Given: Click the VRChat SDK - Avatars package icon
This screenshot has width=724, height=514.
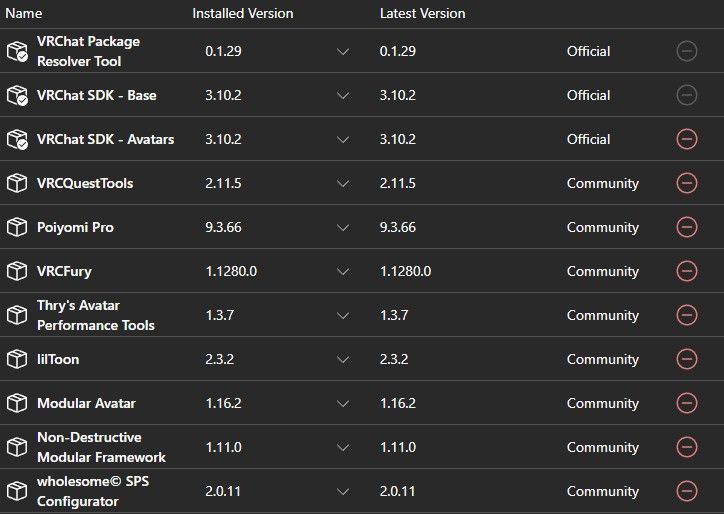Looking at the screenshot, I should click(x=17, y=139).
